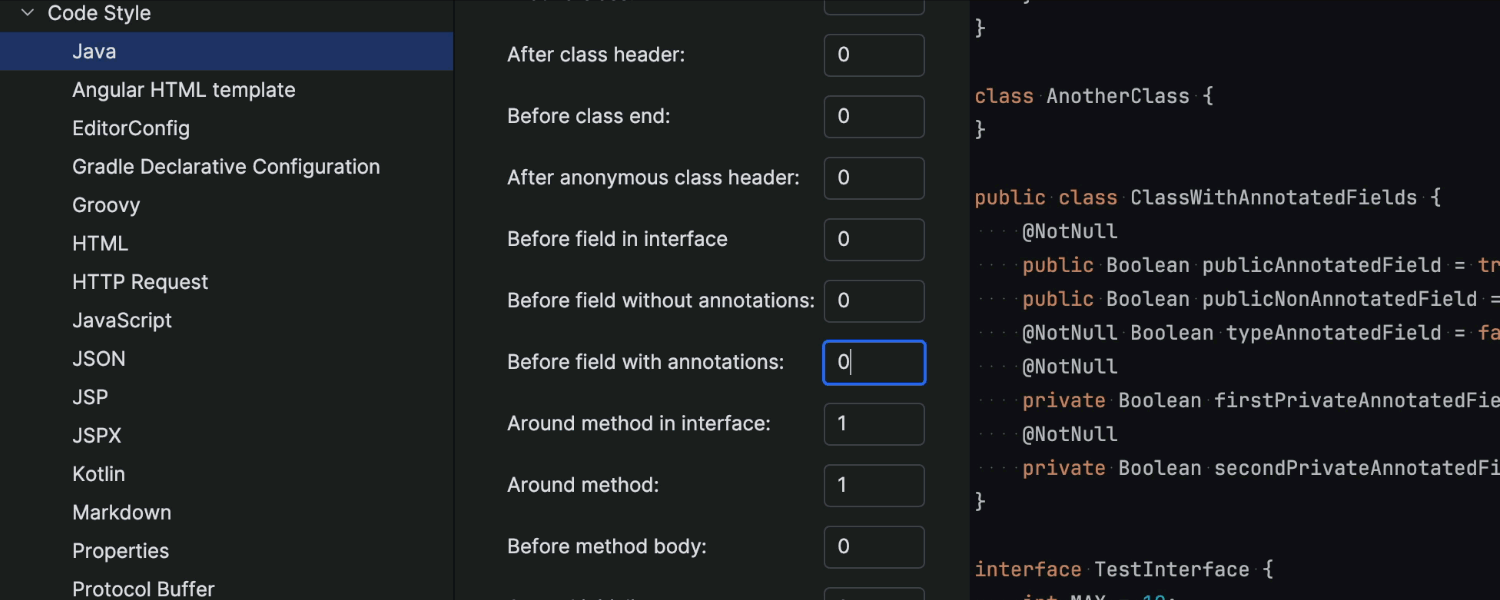Select JSON code style settings
This screenshot has height=600, width=1500.
click(x=98, y=358)
